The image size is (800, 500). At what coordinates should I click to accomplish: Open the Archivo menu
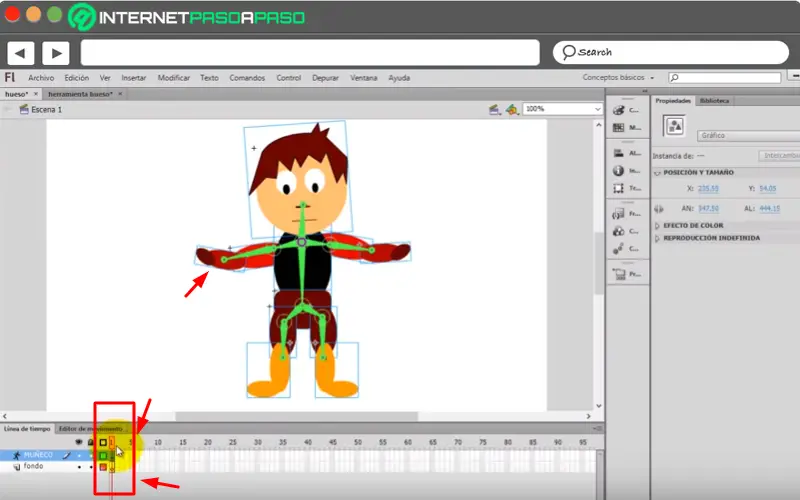pyautogui.click(x=41, y=78)
